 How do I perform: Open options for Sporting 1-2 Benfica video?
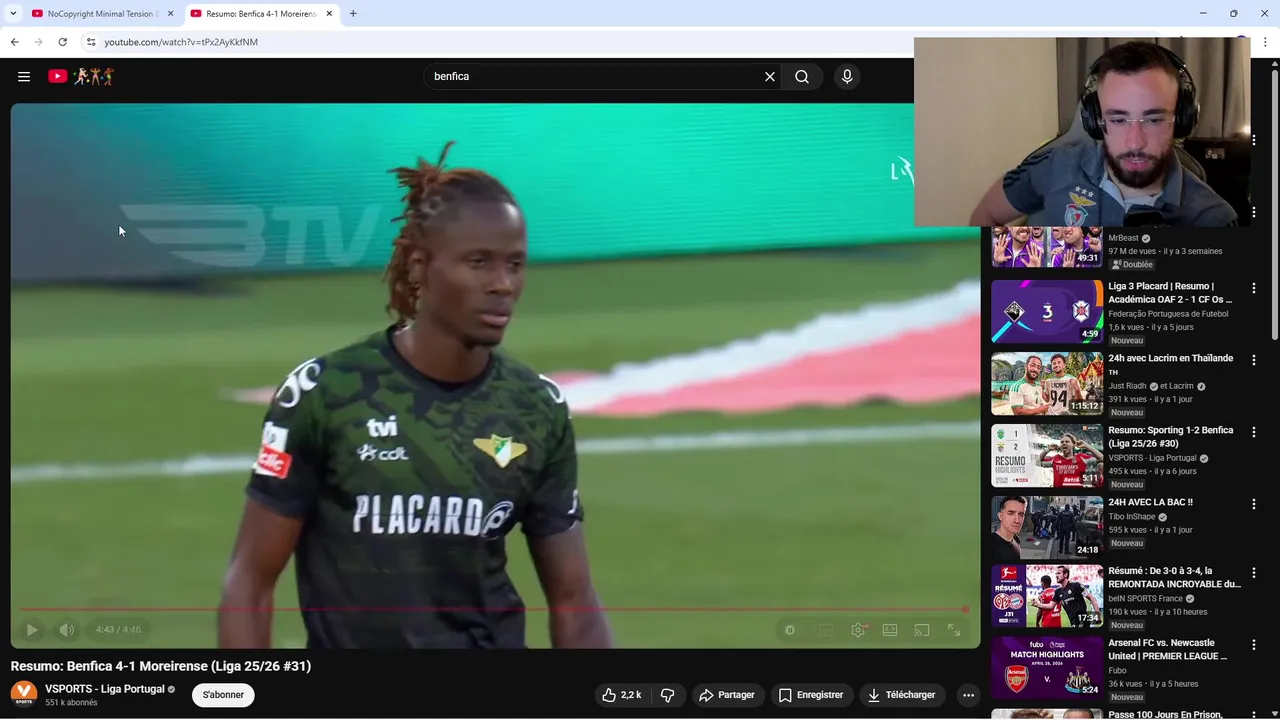[1254, 432]
